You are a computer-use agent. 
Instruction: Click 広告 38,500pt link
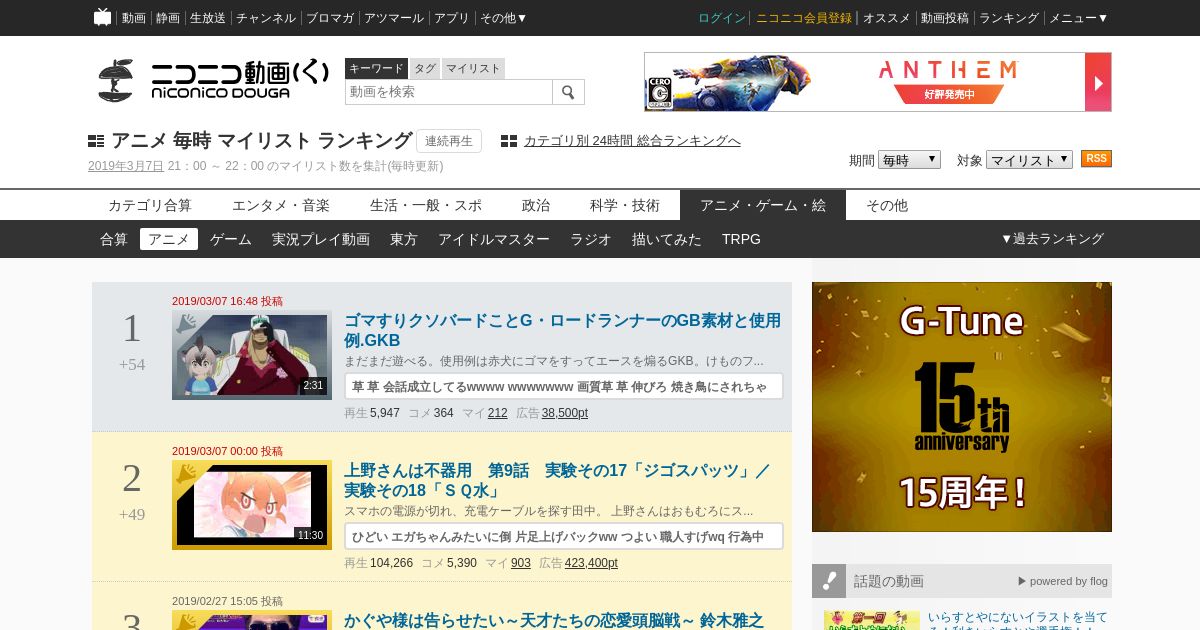click(x=565, y=413)
